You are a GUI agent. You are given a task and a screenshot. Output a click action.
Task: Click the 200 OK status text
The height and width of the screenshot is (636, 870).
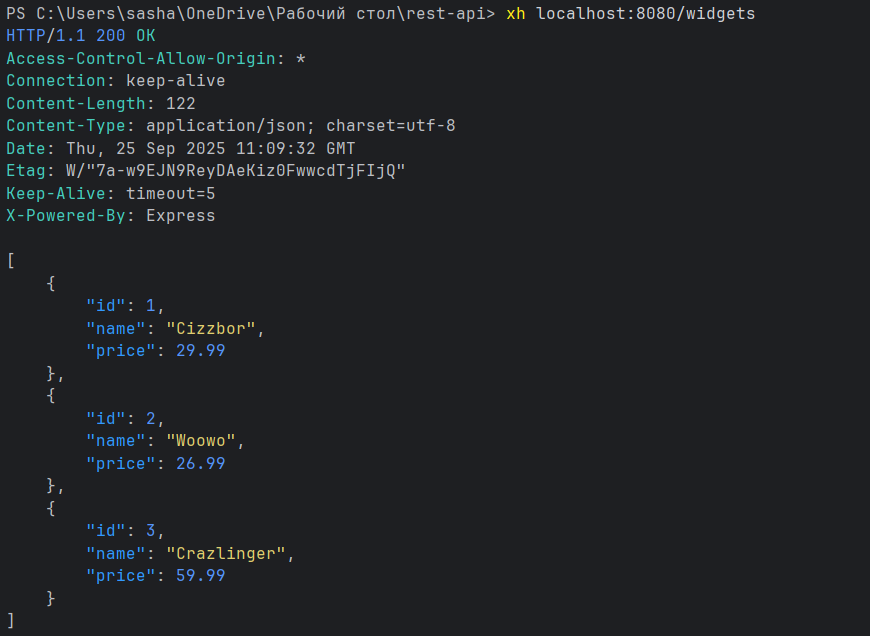[126, 35]
